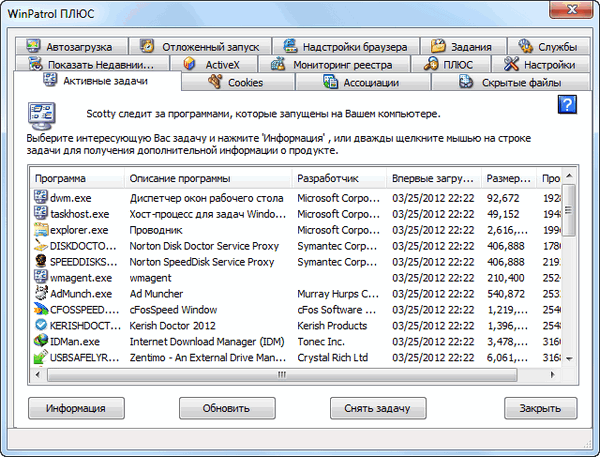This screenshot has width=600, height=457.
Task: Sort by Разработчик column header
Action: 338,178
